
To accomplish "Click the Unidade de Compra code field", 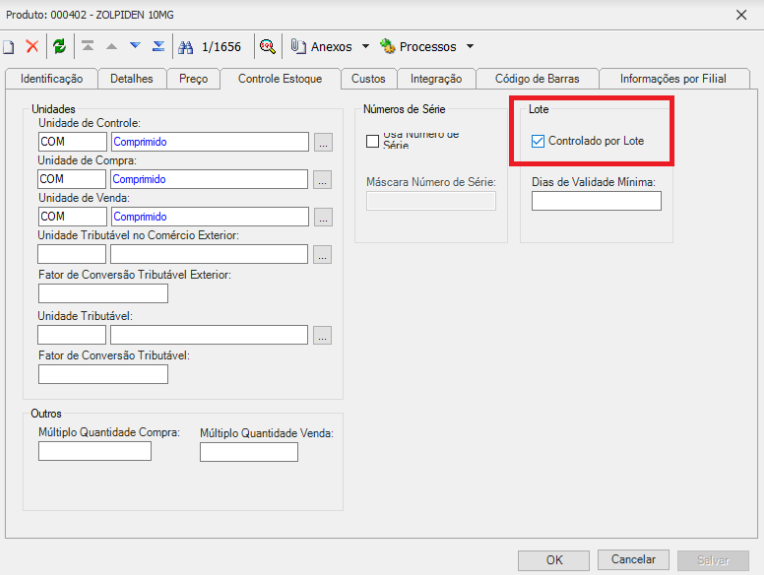I will [x=72, y=179].
